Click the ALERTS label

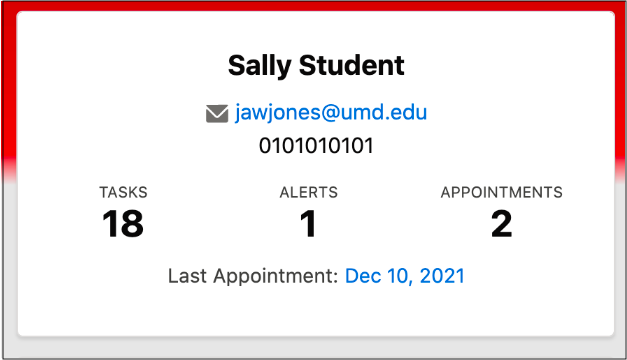309,192
